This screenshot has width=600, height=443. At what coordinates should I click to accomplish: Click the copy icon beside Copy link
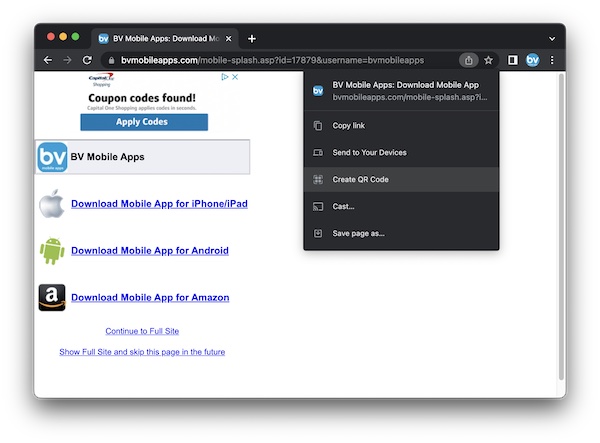click(318, 125)
